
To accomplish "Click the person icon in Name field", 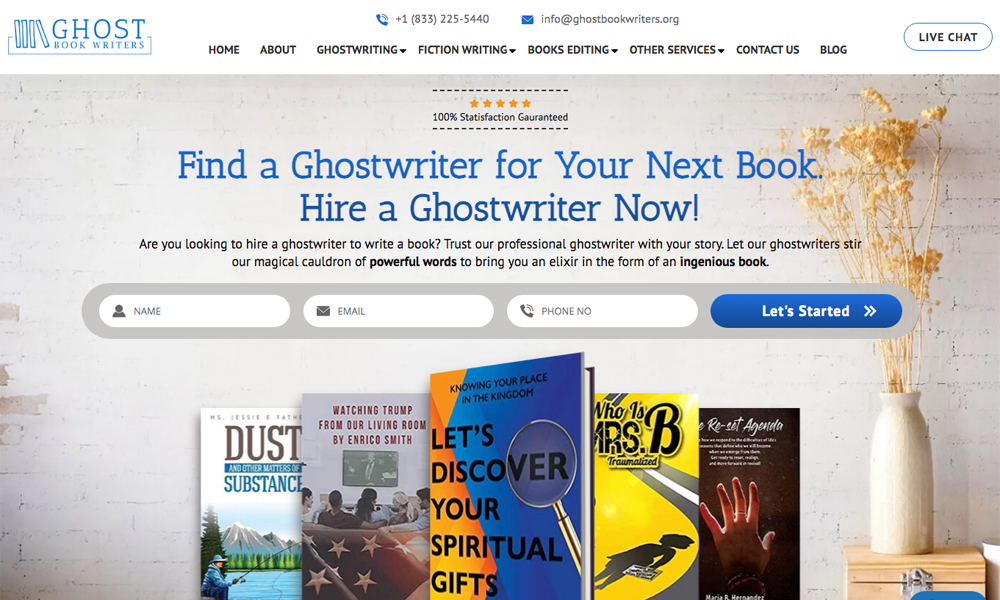I will point(119,311).
